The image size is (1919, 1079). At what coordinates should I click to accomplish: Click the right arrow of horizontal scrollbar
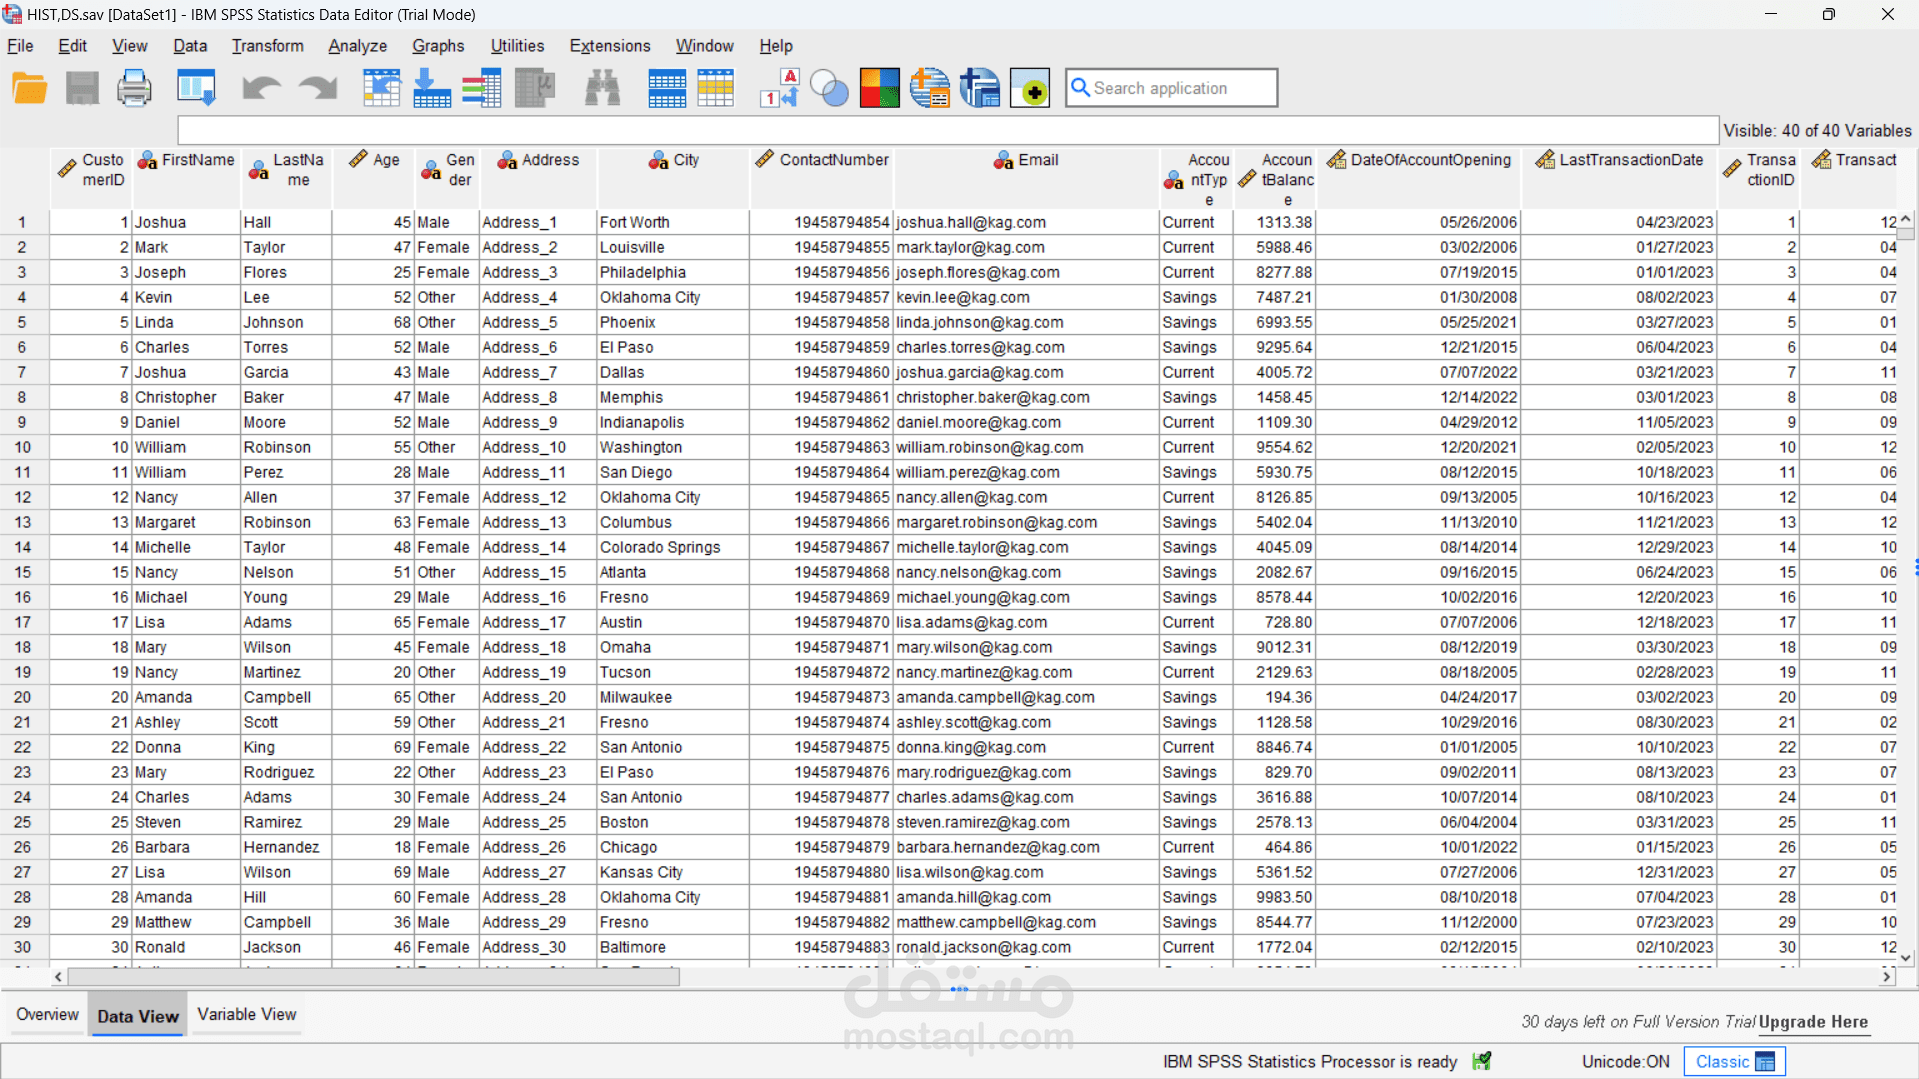point(1886,977)
